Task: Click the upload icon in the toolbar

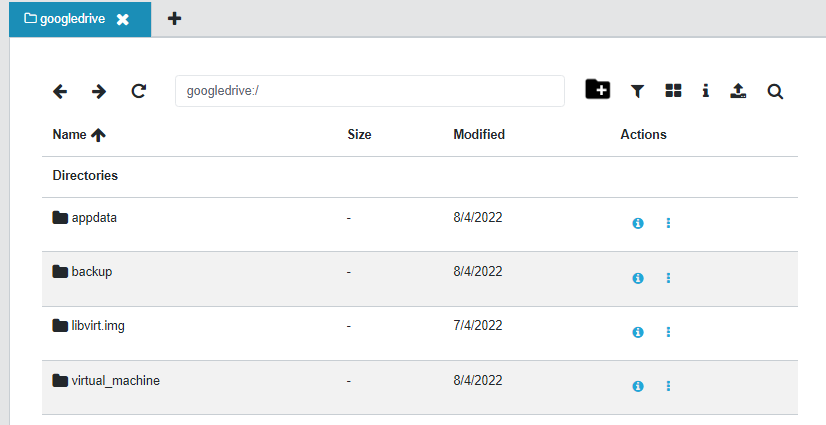Action: [x=738, y=91]
